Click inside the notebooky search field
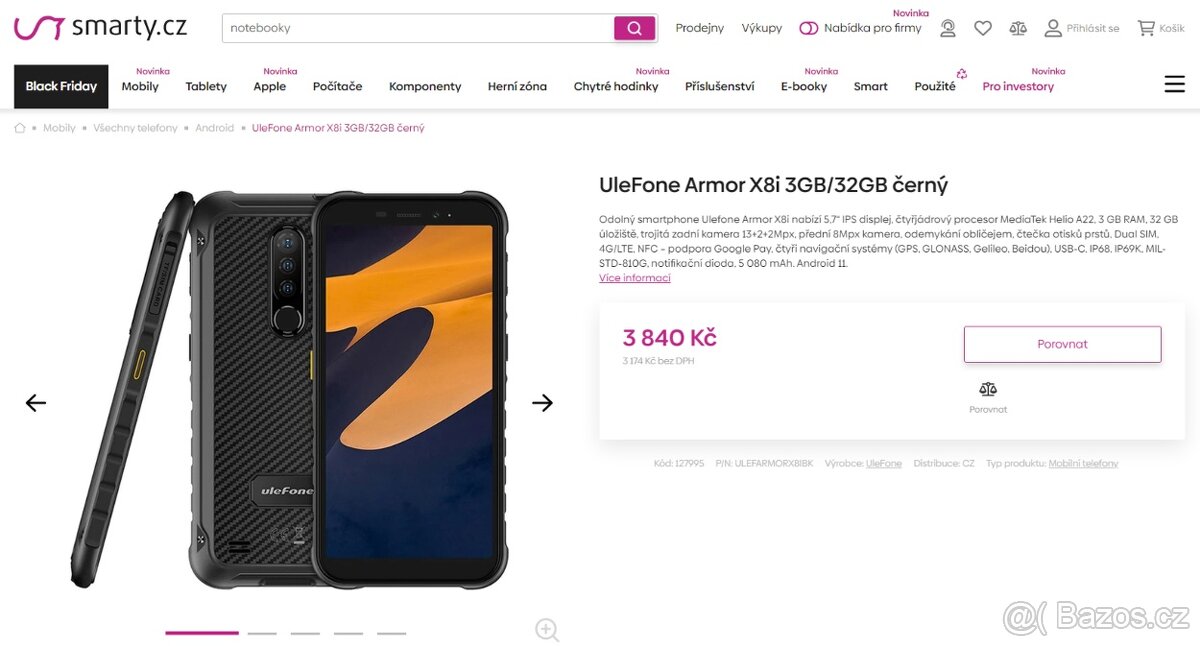The width and height of the screenshot is (1200, 646). [x=400, y=28]
